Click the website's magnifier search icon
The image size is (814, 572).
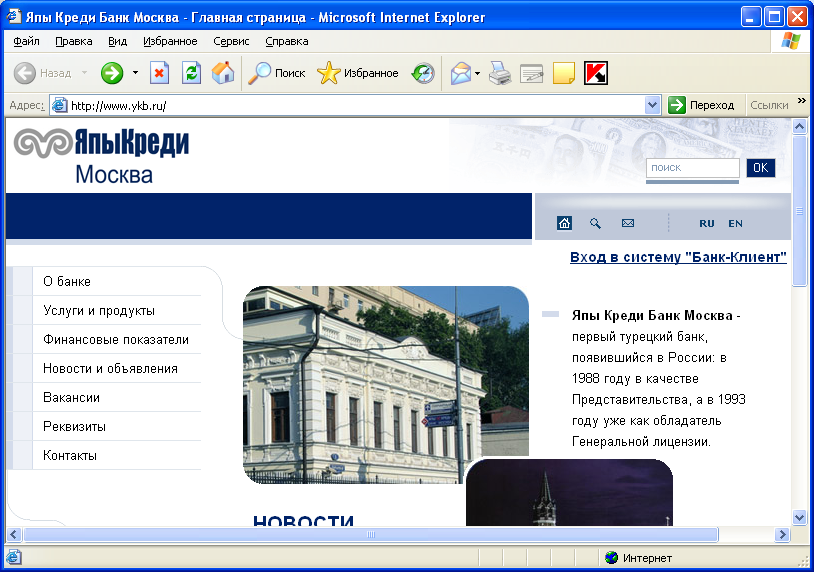(595, 223)
